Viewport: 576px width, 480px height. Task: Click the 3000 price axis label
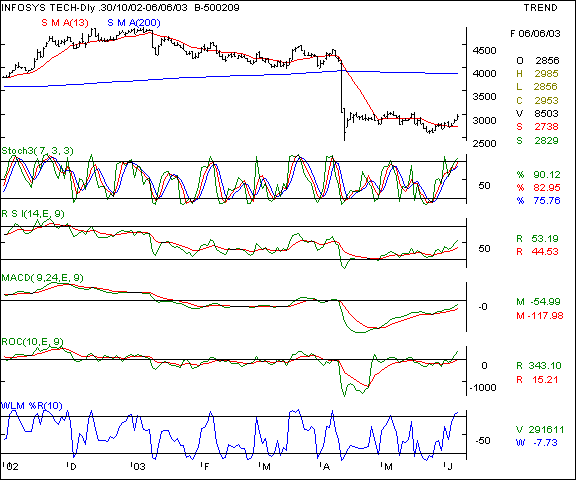484,121
